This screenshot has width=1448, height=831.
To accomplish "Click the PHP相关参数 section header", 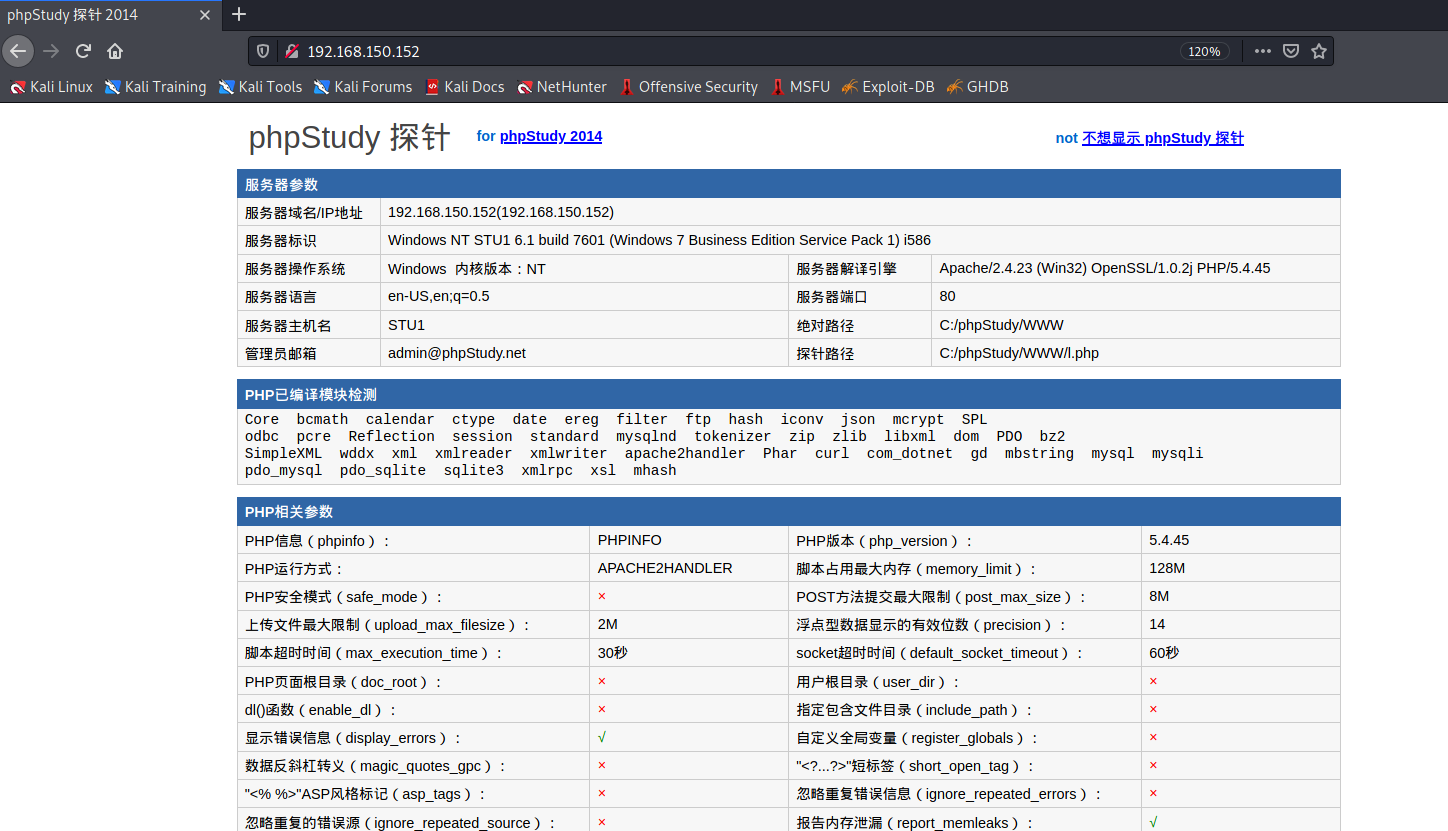I will 789,511.
